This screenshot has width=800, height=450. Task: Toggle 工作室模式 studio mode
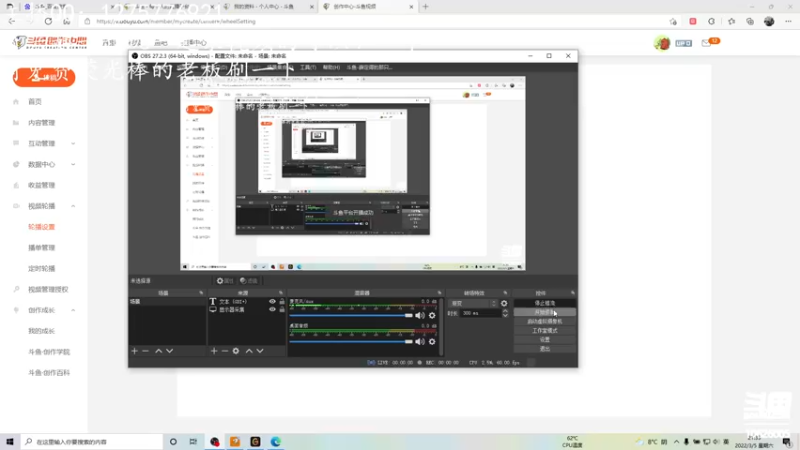[x=544, y=331]
